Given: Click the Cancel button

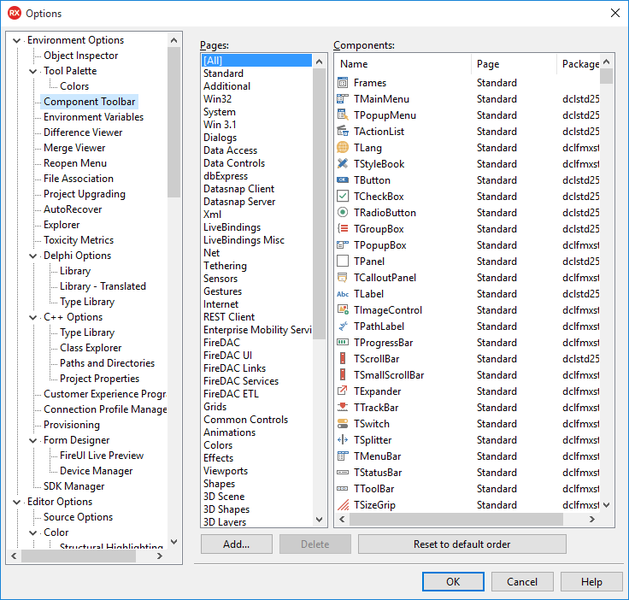Looking at the screenshot, I should point(522,582).
